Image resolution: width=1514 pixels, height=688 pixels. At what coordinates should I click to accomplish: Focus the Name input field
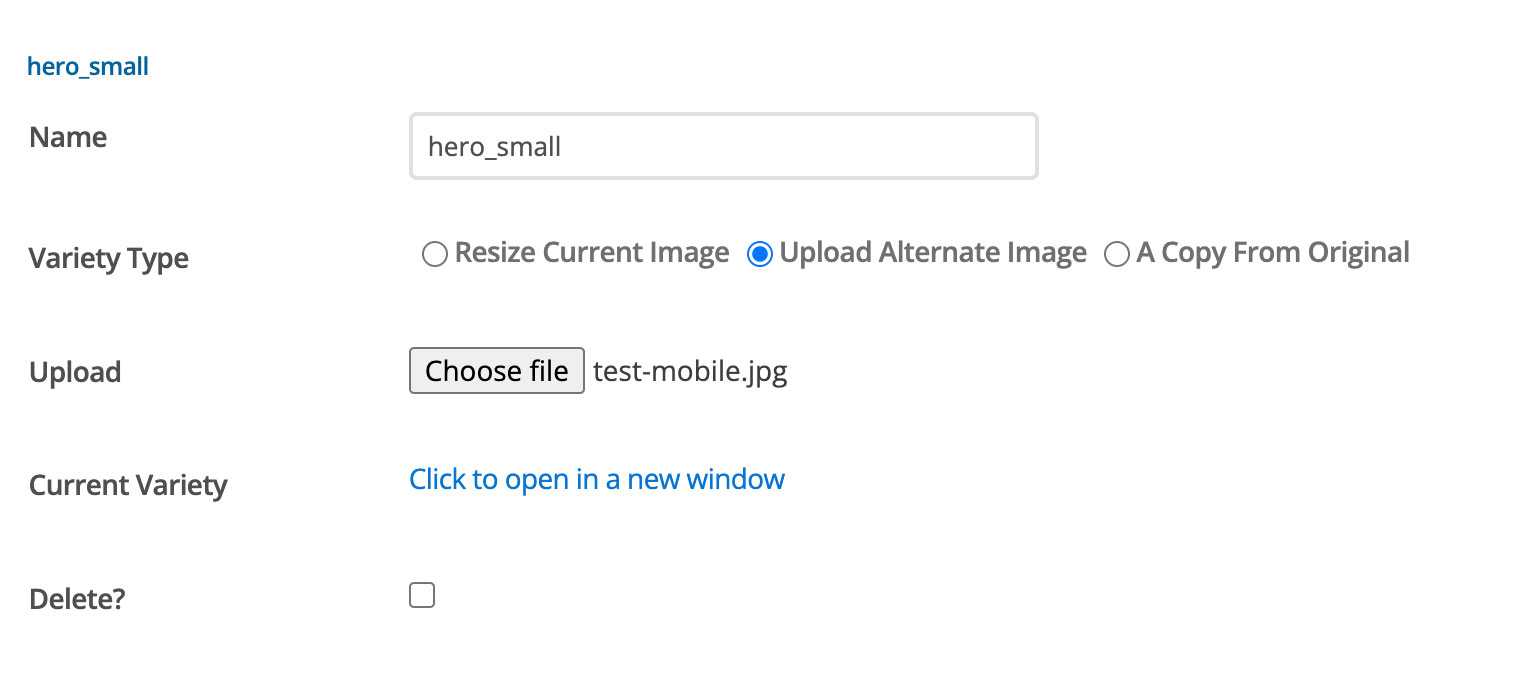[x=723, y=146]
